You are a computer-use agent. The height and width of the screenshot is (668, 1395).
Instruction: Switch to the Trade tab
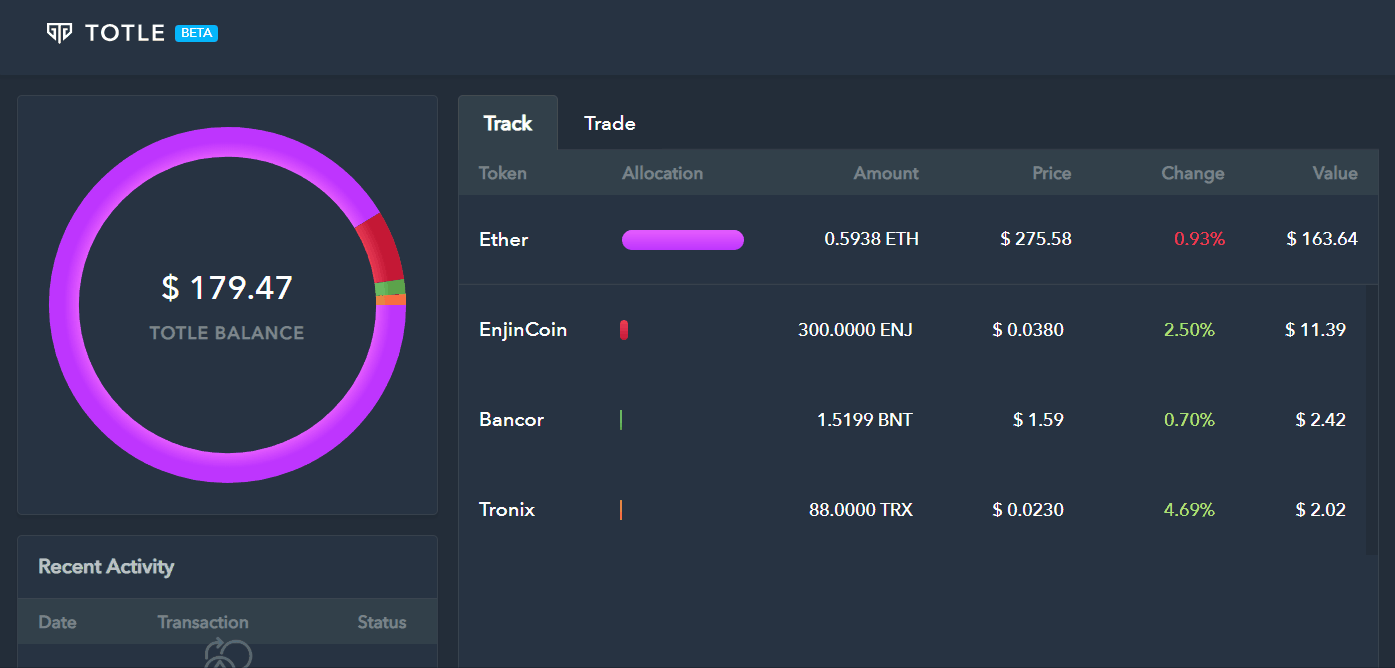coord(610,123)
